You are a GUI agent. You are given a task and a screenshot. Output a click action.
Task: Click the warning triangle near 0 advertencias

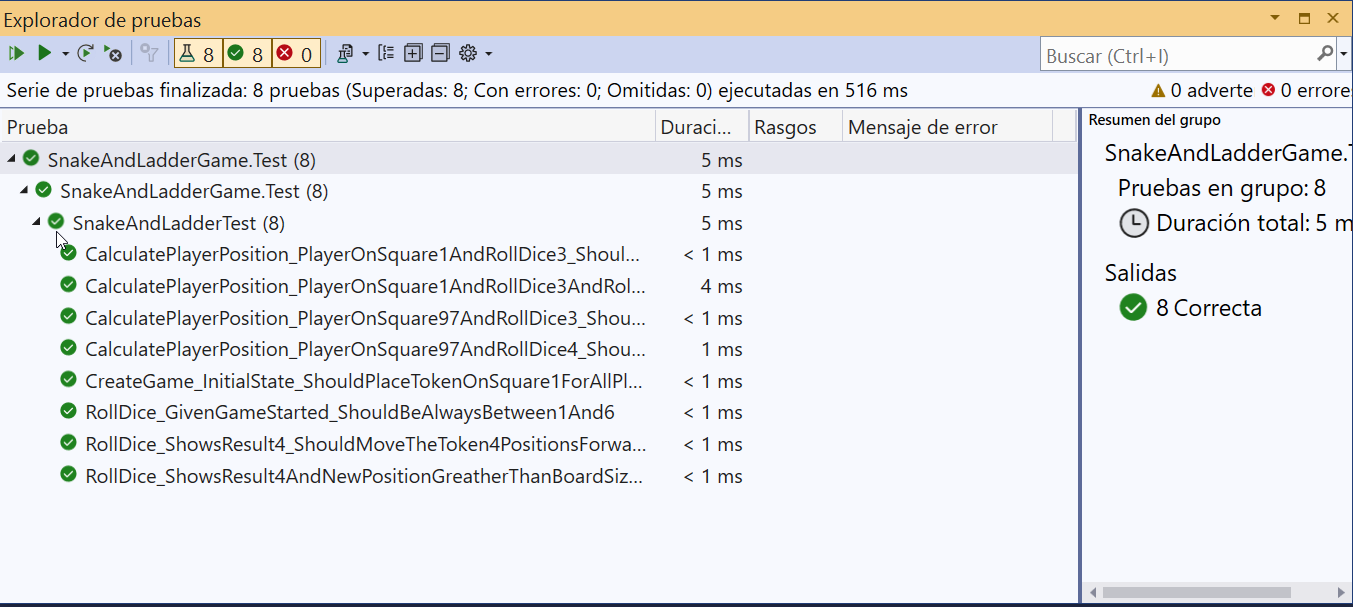(1158, 90)
